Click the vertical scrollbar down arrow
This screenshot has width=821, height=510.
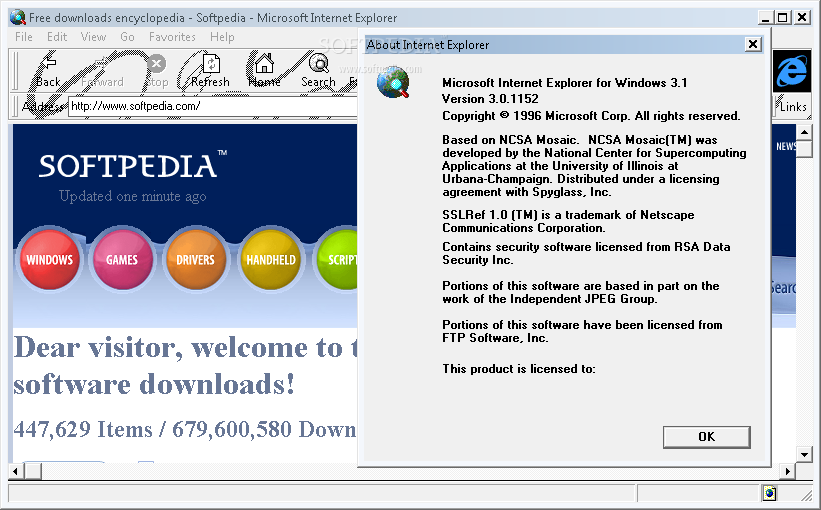pos(804,454)
